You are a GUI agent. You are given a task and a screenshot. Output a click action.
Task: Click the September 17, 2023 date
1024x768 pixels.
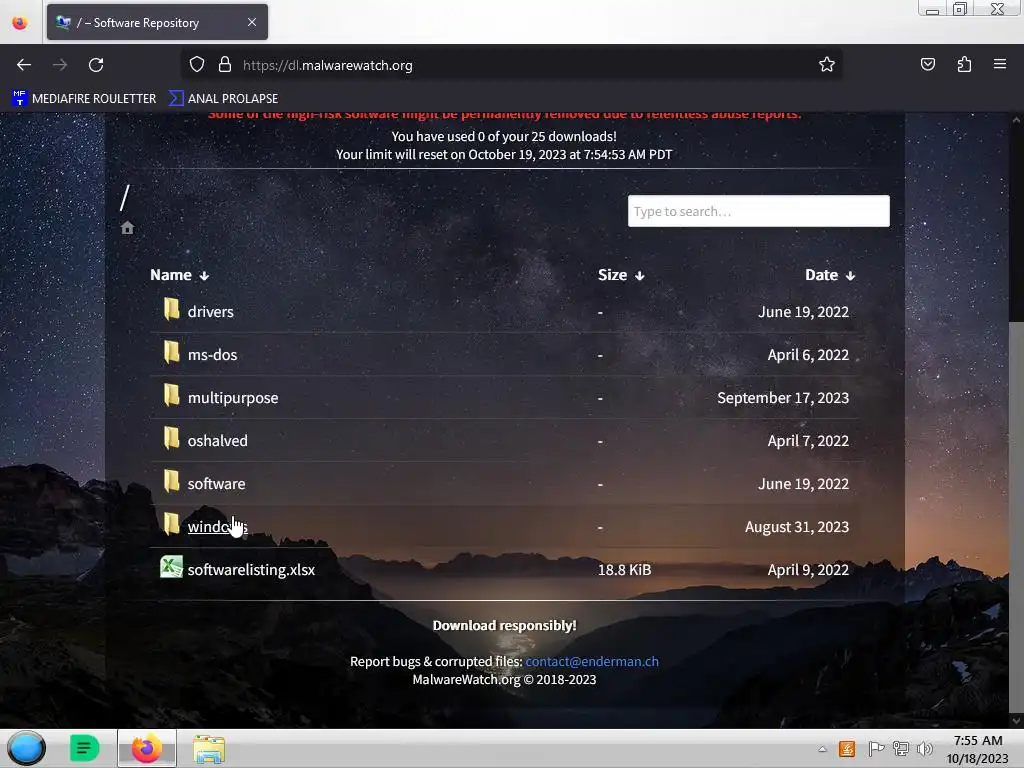coord(783,398)
